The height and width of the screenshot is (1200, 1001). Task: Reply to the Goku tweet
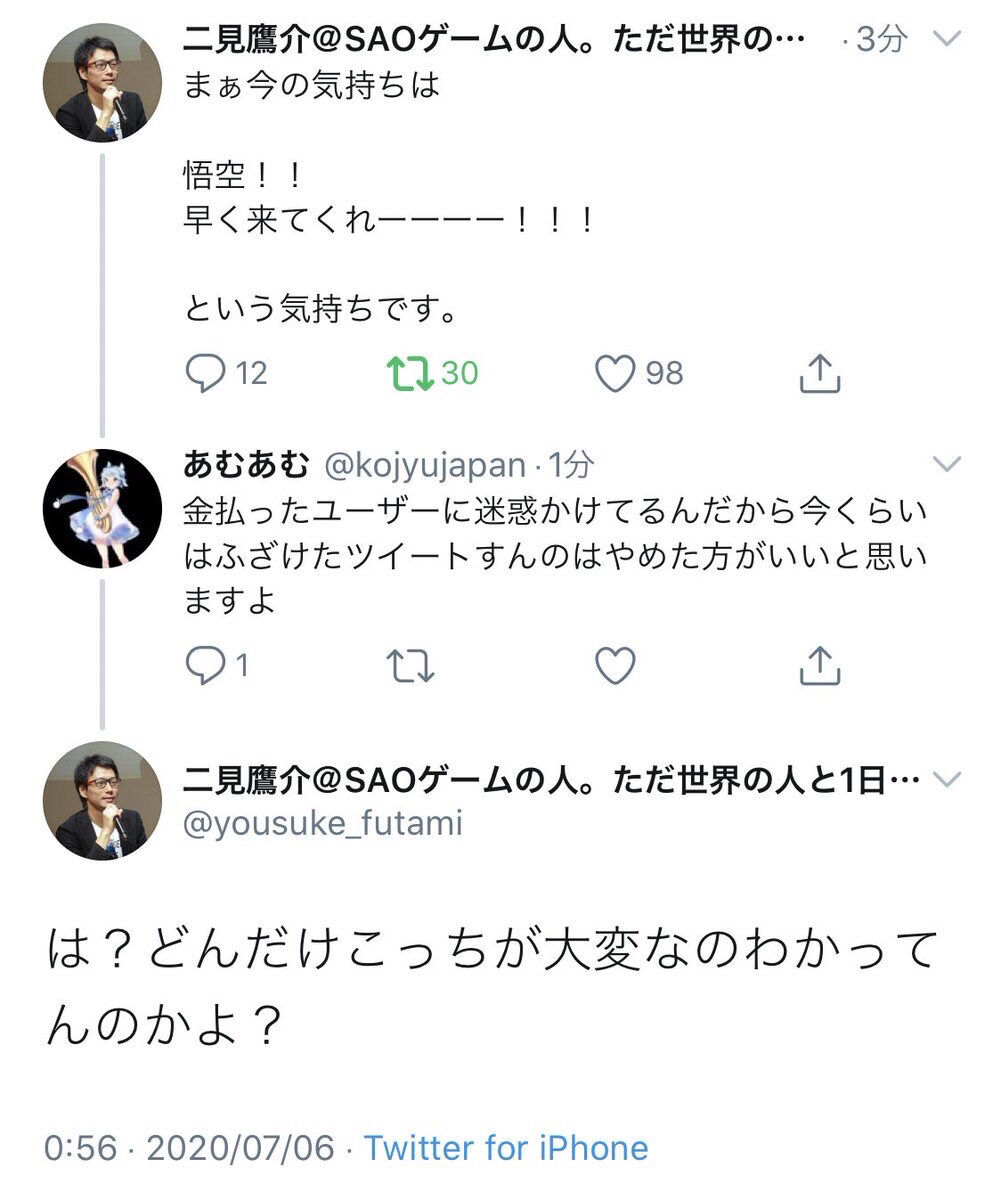[205, 373]
